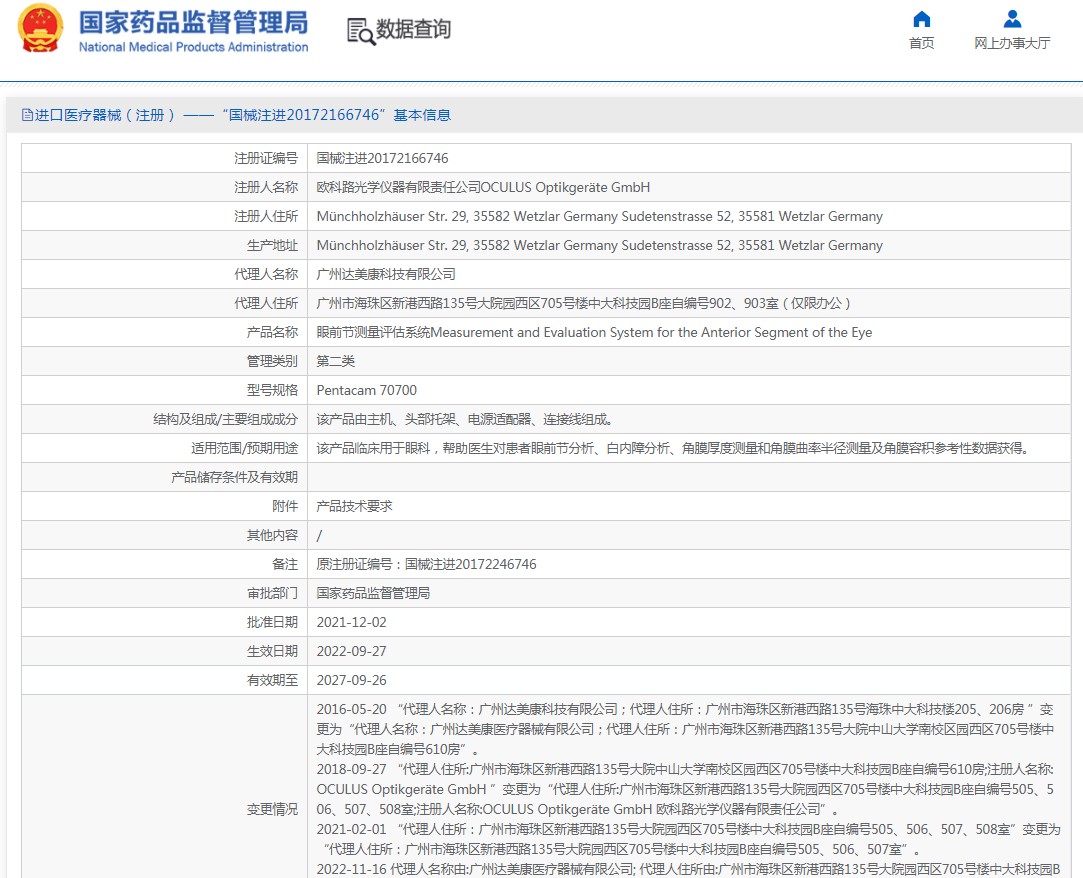1083x878 pixels.
Task: Click product name 眼前节测量评估系统 value
Action: [x=594, y=332]
